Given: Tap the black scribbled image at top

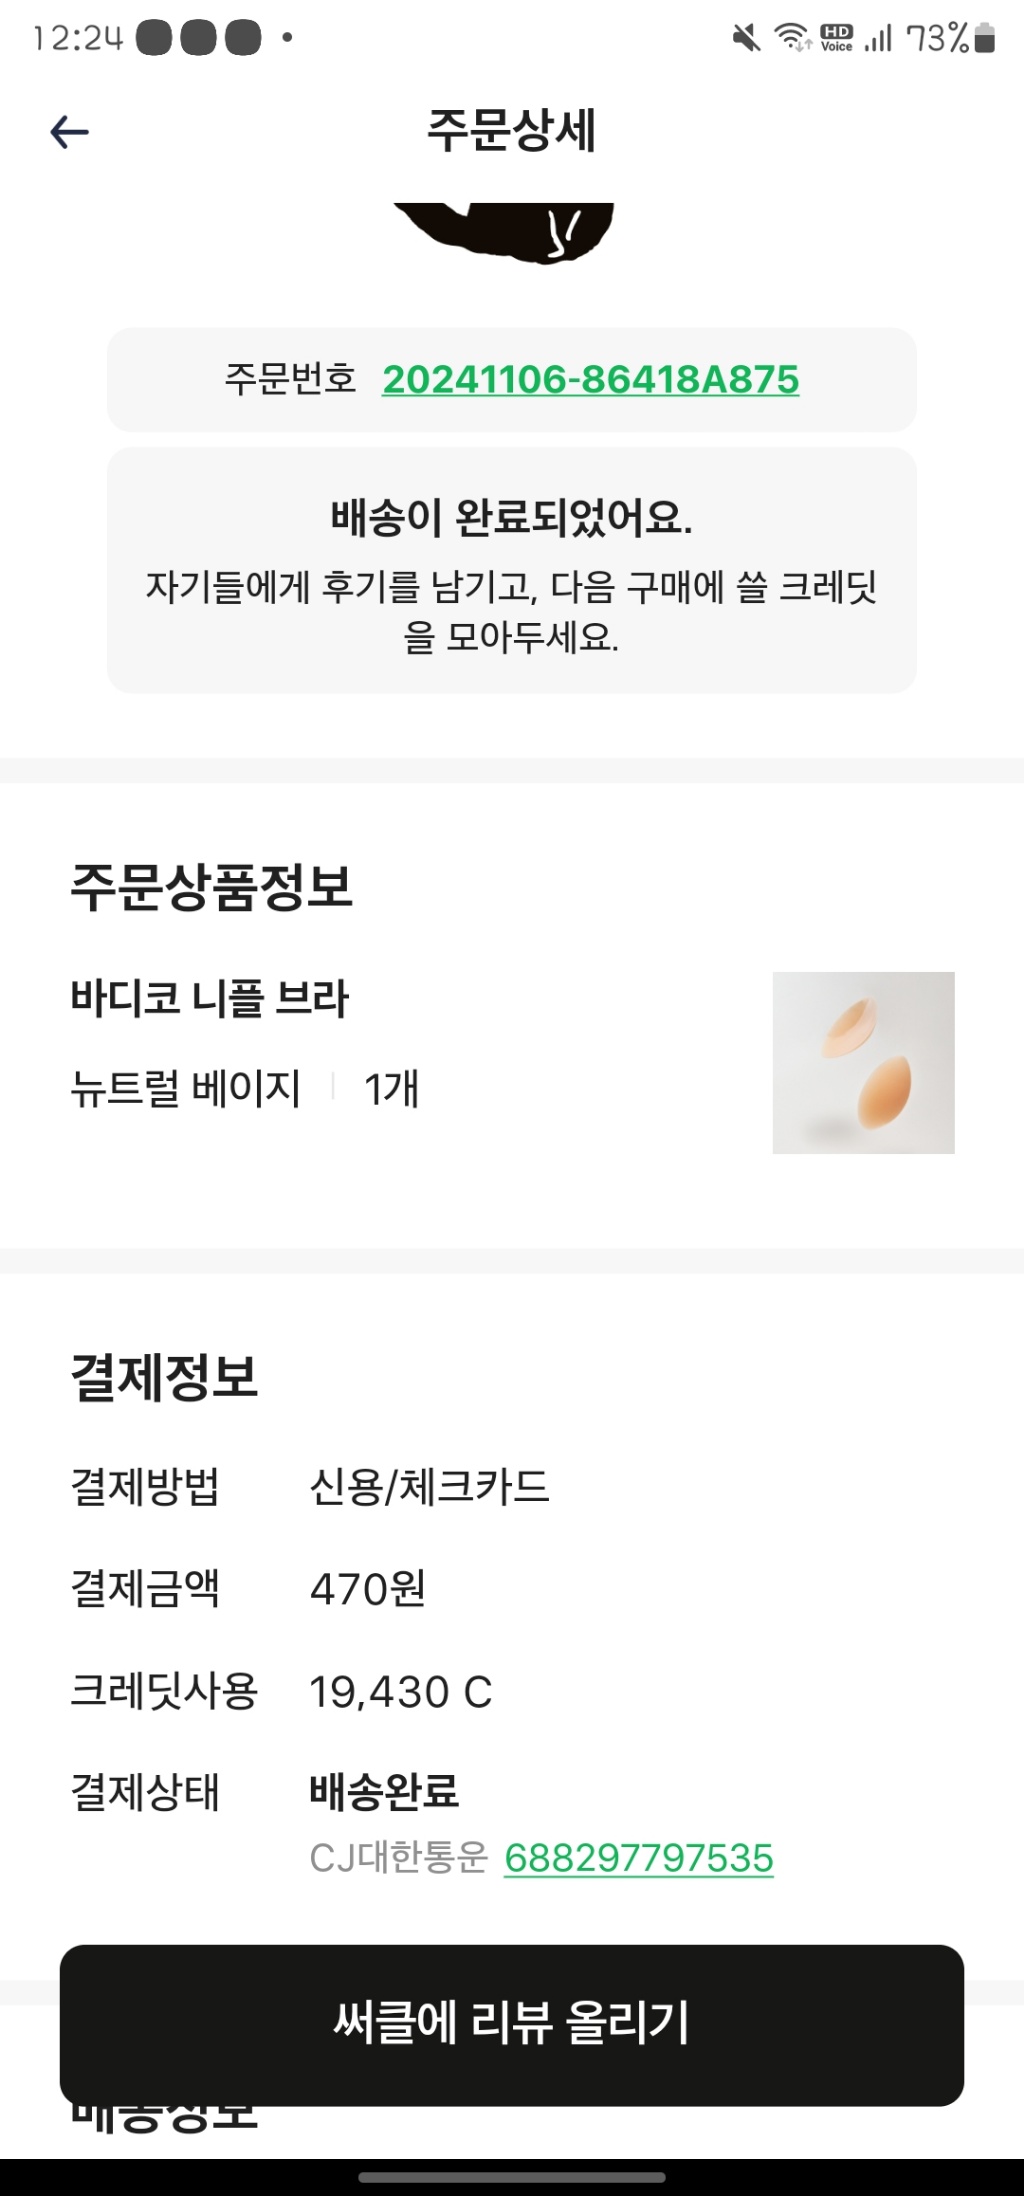Looking at the screenshot, I should (x=506, y=232).
